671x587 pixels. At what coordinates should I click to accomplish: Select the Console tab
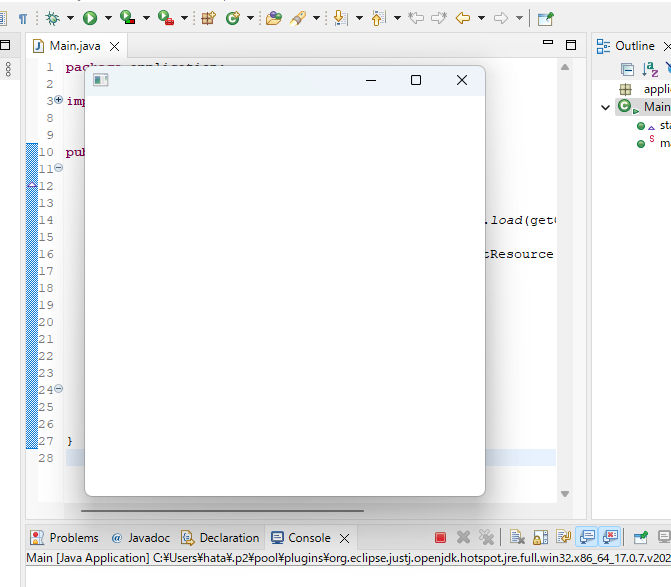(x=301, y=538)
